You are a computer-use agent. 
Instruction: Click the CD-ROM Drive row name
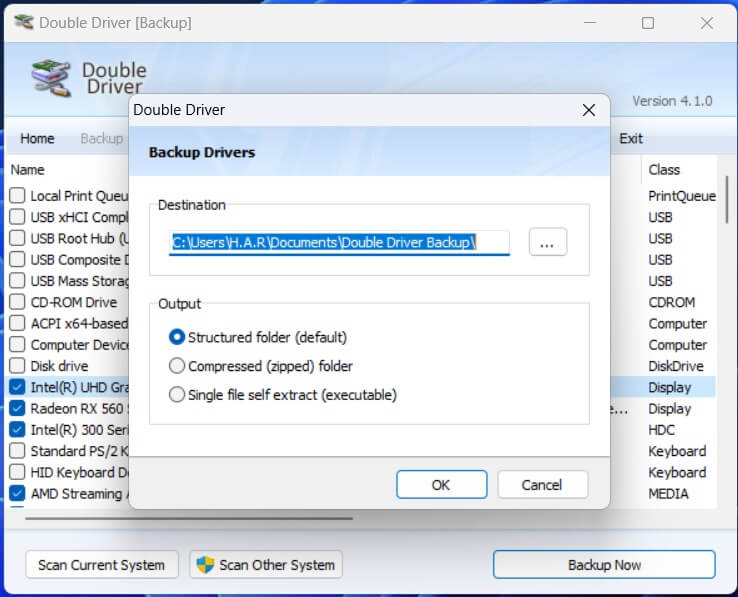(x=74, y=302)
